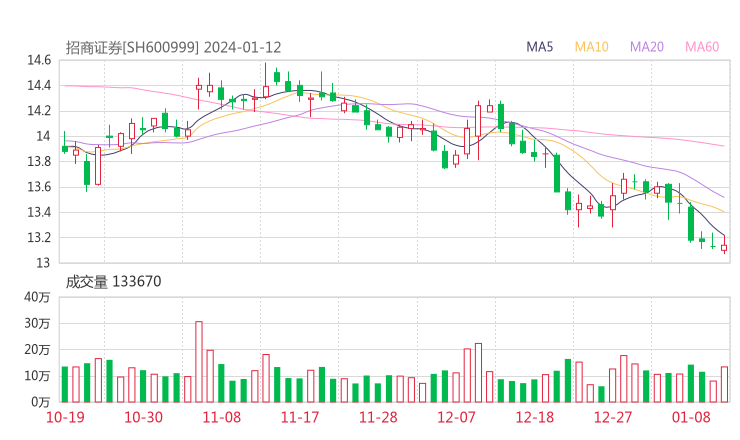
Task: Click the 14.6 price axis label
Action: [x=39, y=60]
